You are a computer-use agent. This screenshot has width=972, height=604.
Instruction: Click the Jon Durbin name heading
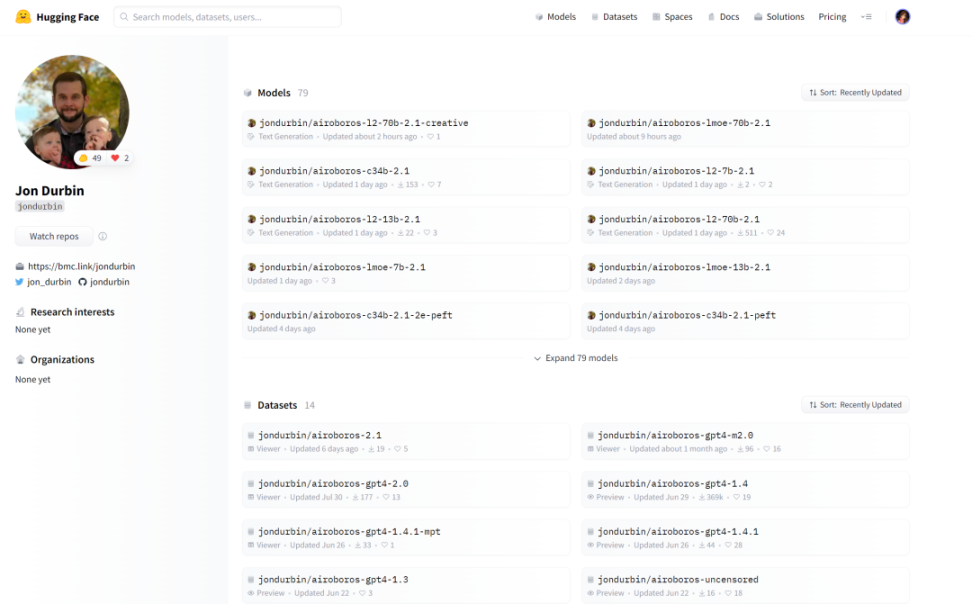coord(50,190)
